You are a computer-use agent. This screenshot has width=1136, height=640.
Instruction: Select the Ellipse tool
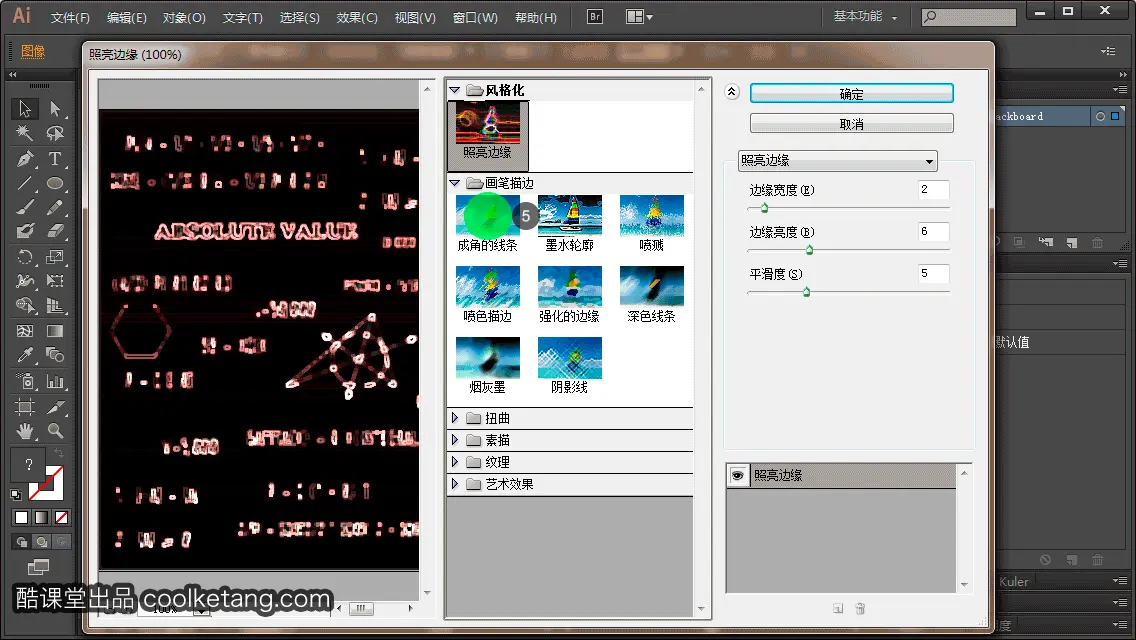point(55,183)
